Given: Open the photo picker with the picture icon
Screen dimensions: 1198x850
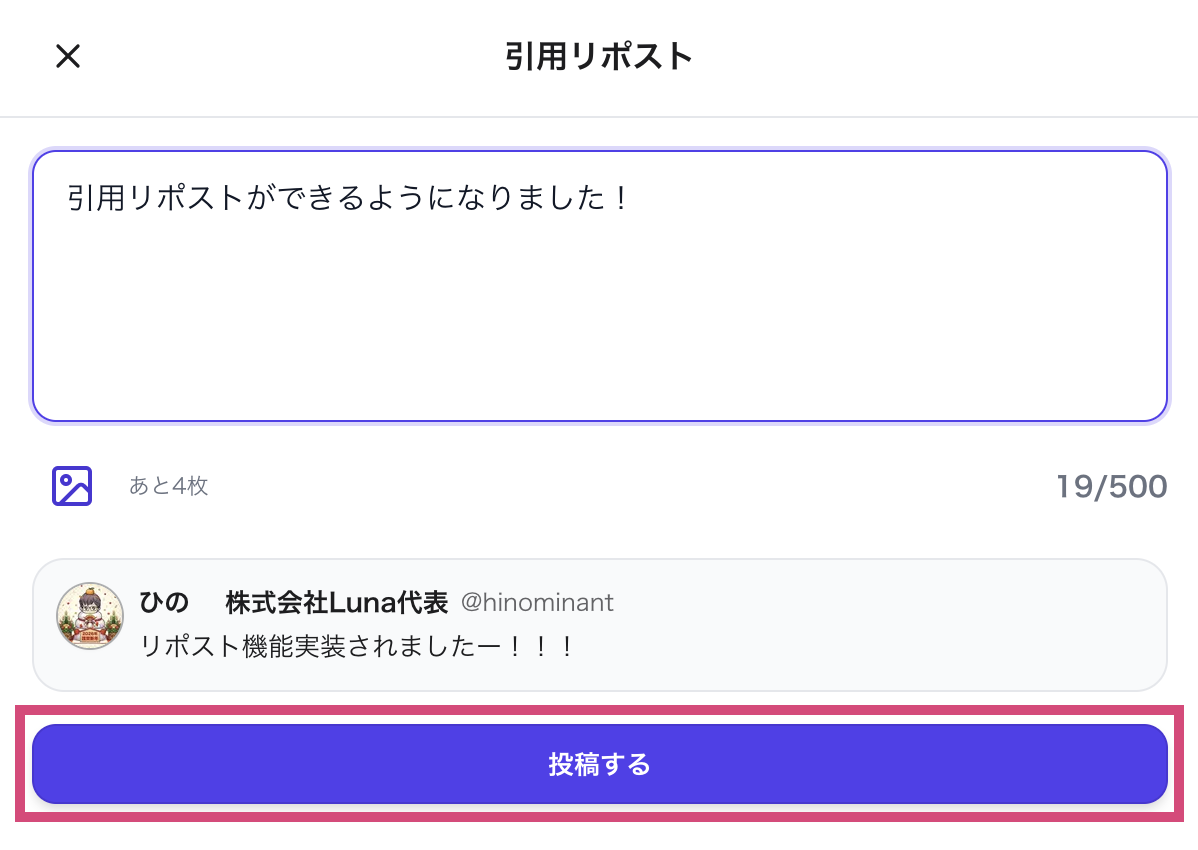Looking at the screenshot, I should click(71, 486).
